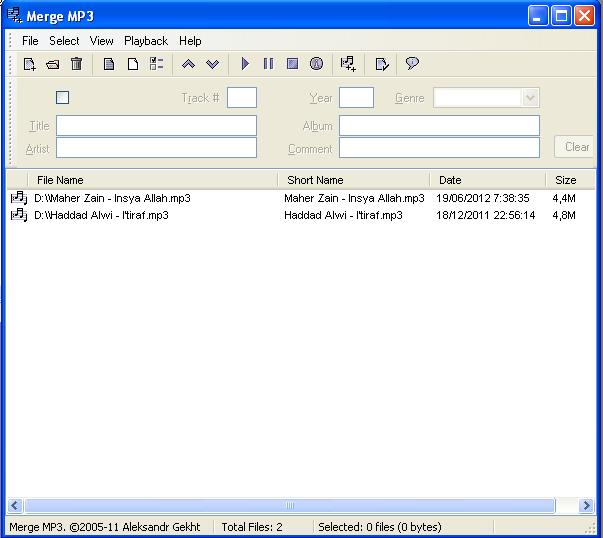Sort by File Name column header

[153, 180]
